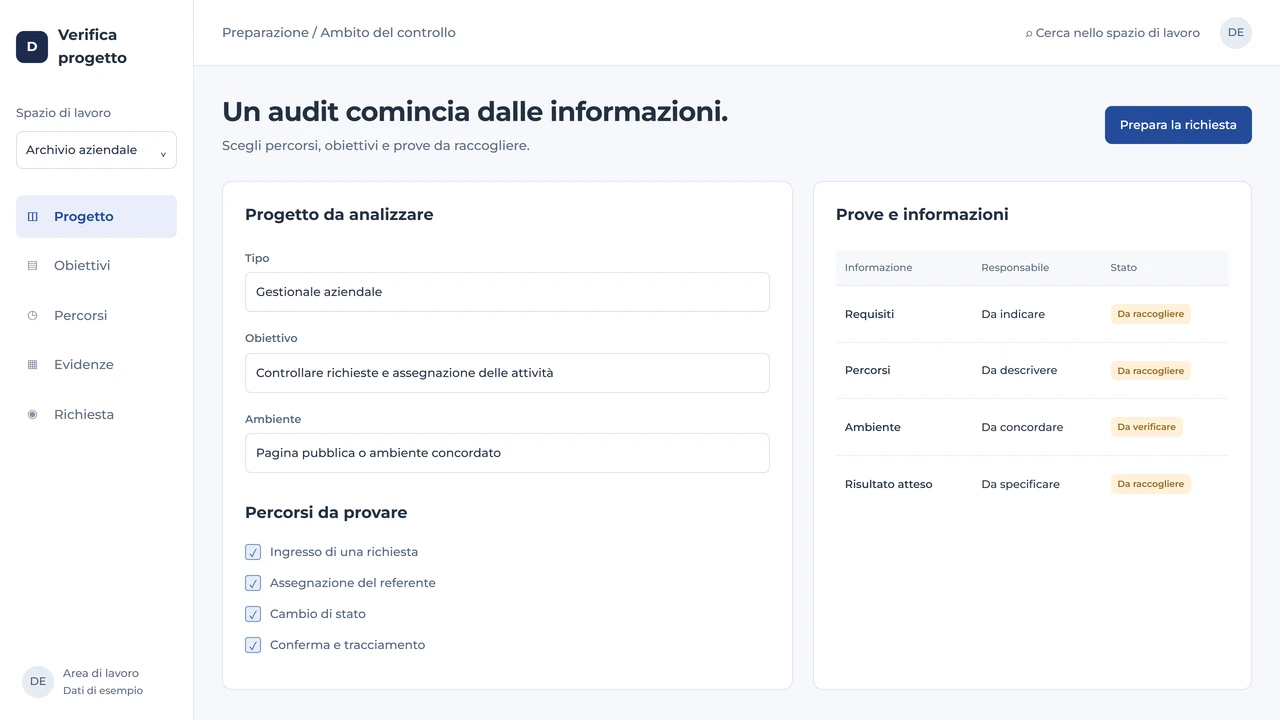Toggle Assegnazione del referente checkbox

[x=253, y=583]
